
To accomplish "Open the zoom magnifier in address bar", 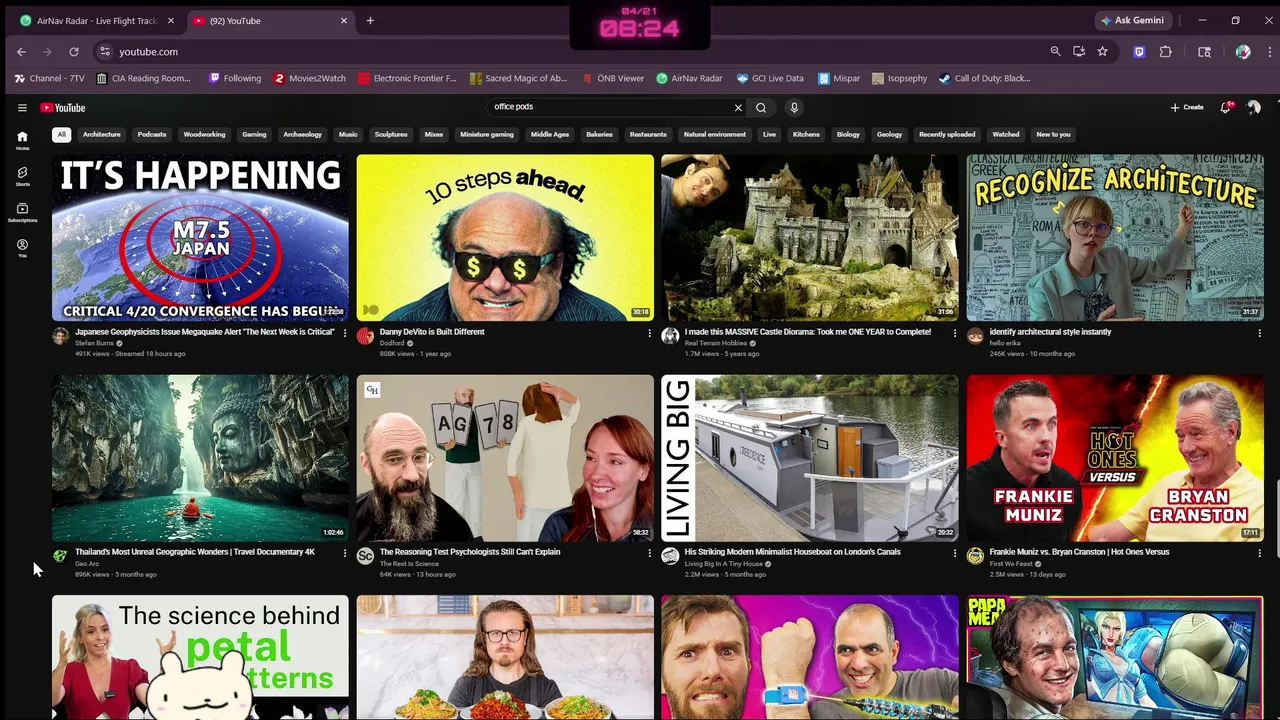I will coord(1055,52).
